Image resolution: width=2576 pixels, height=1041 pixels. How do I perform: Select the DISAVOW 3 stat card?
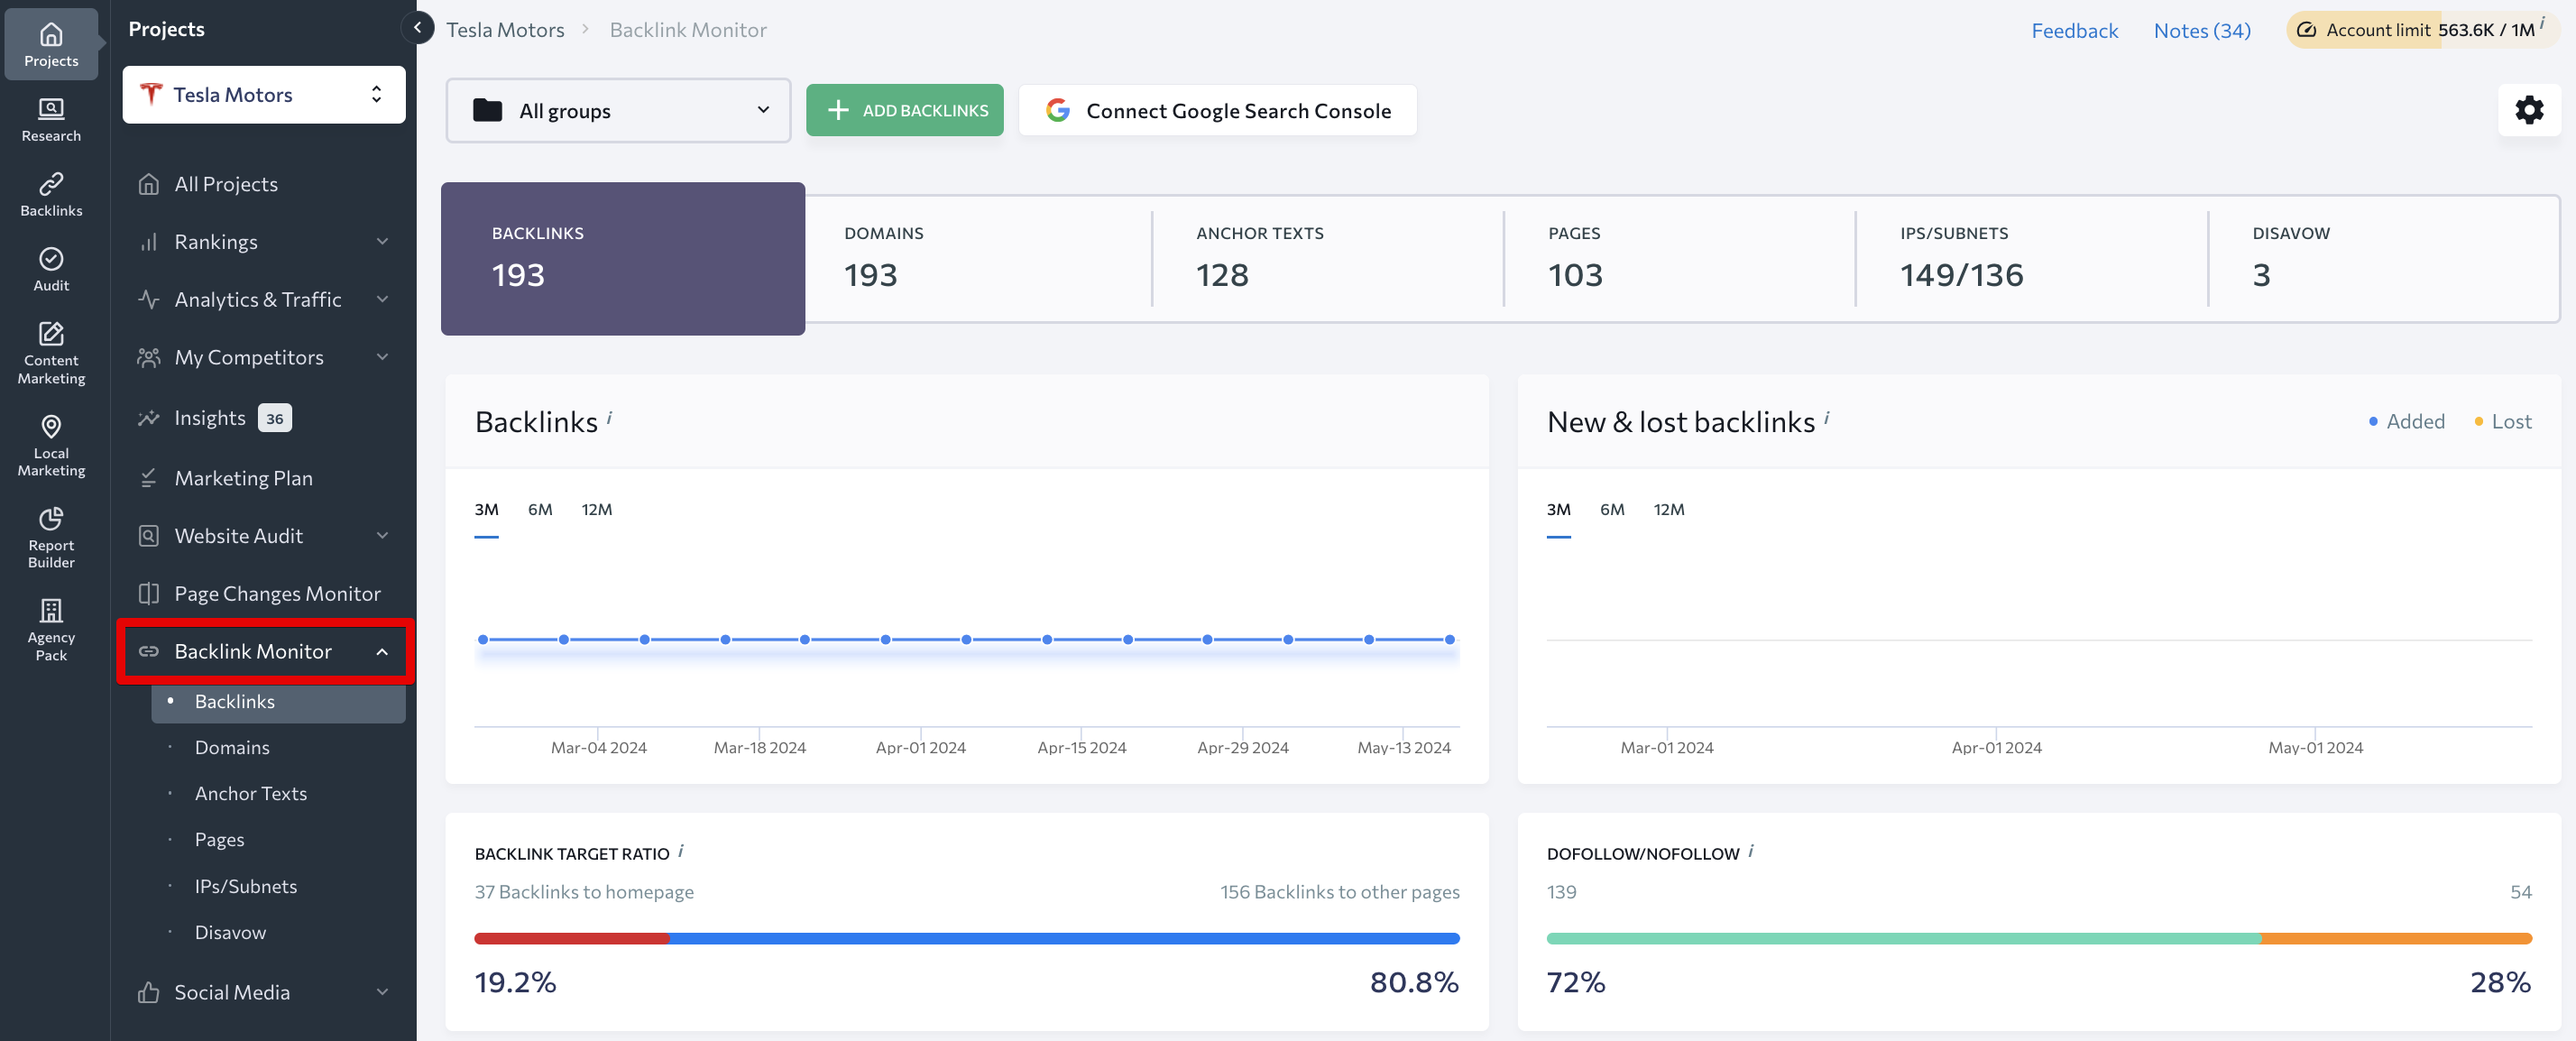pos(2383,258)
